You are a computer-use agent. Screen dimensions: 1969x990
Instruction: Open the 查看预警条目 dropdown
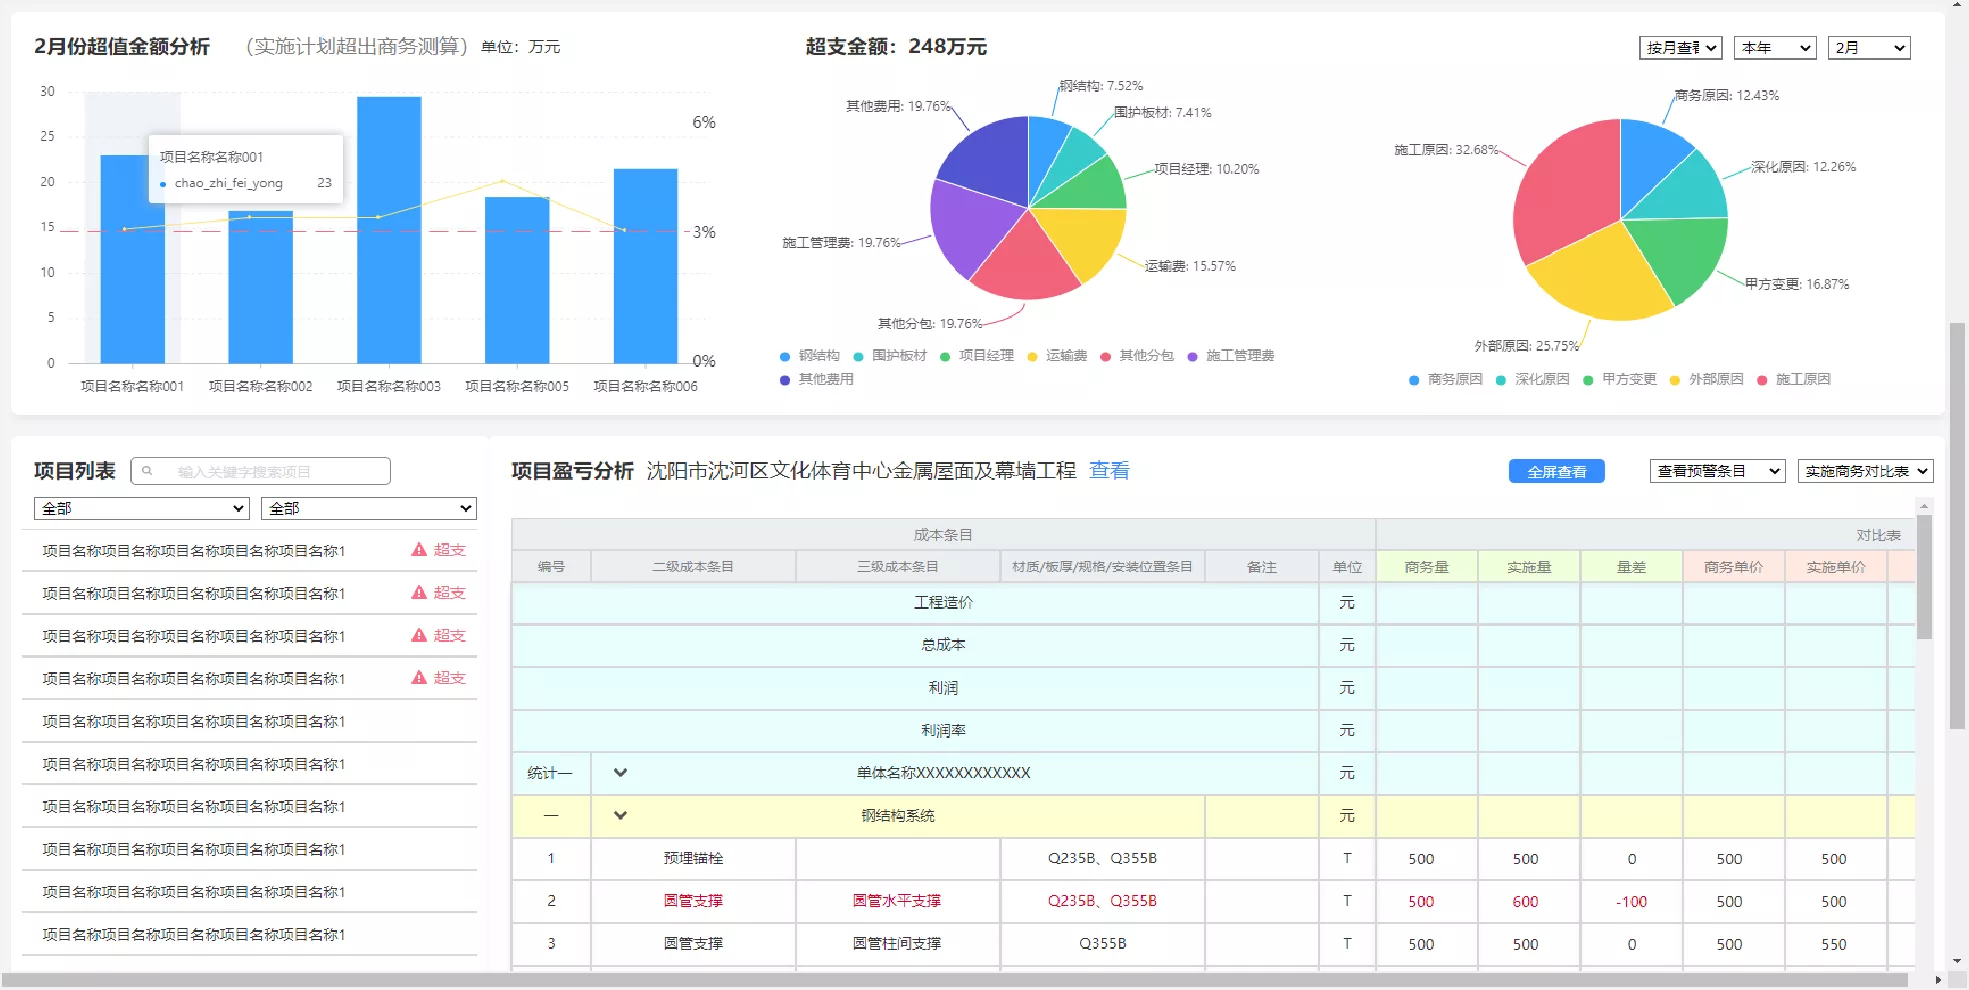[1717, 471]
